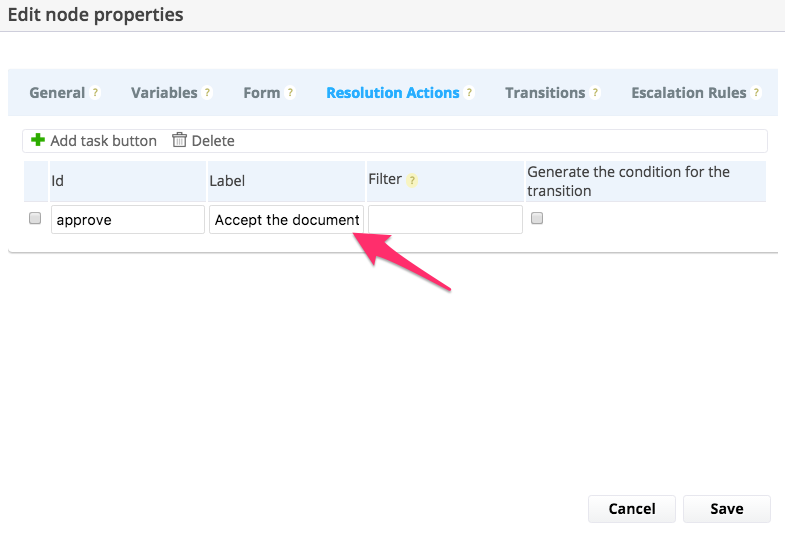Switch to the General tab
The height and width of the screenshot is (533, 785).
click(57, 93)
